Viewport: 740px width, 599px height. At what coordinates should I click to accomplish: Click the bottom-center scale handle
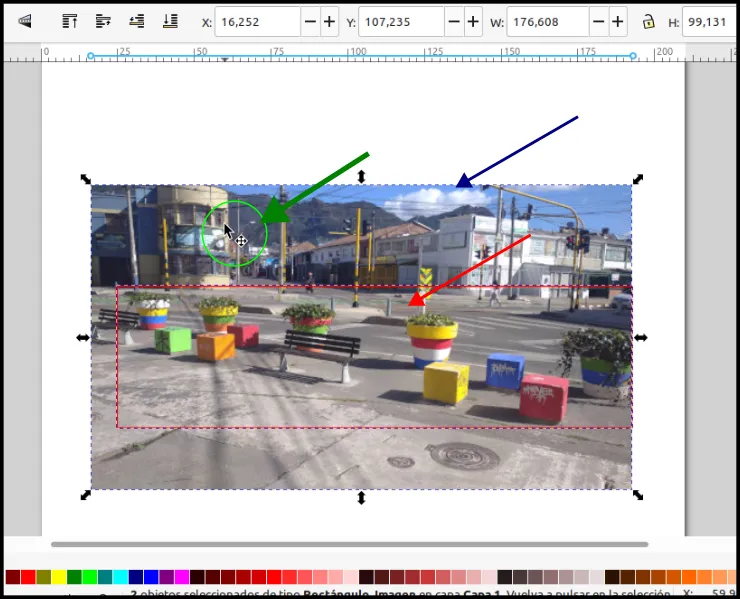361,498
